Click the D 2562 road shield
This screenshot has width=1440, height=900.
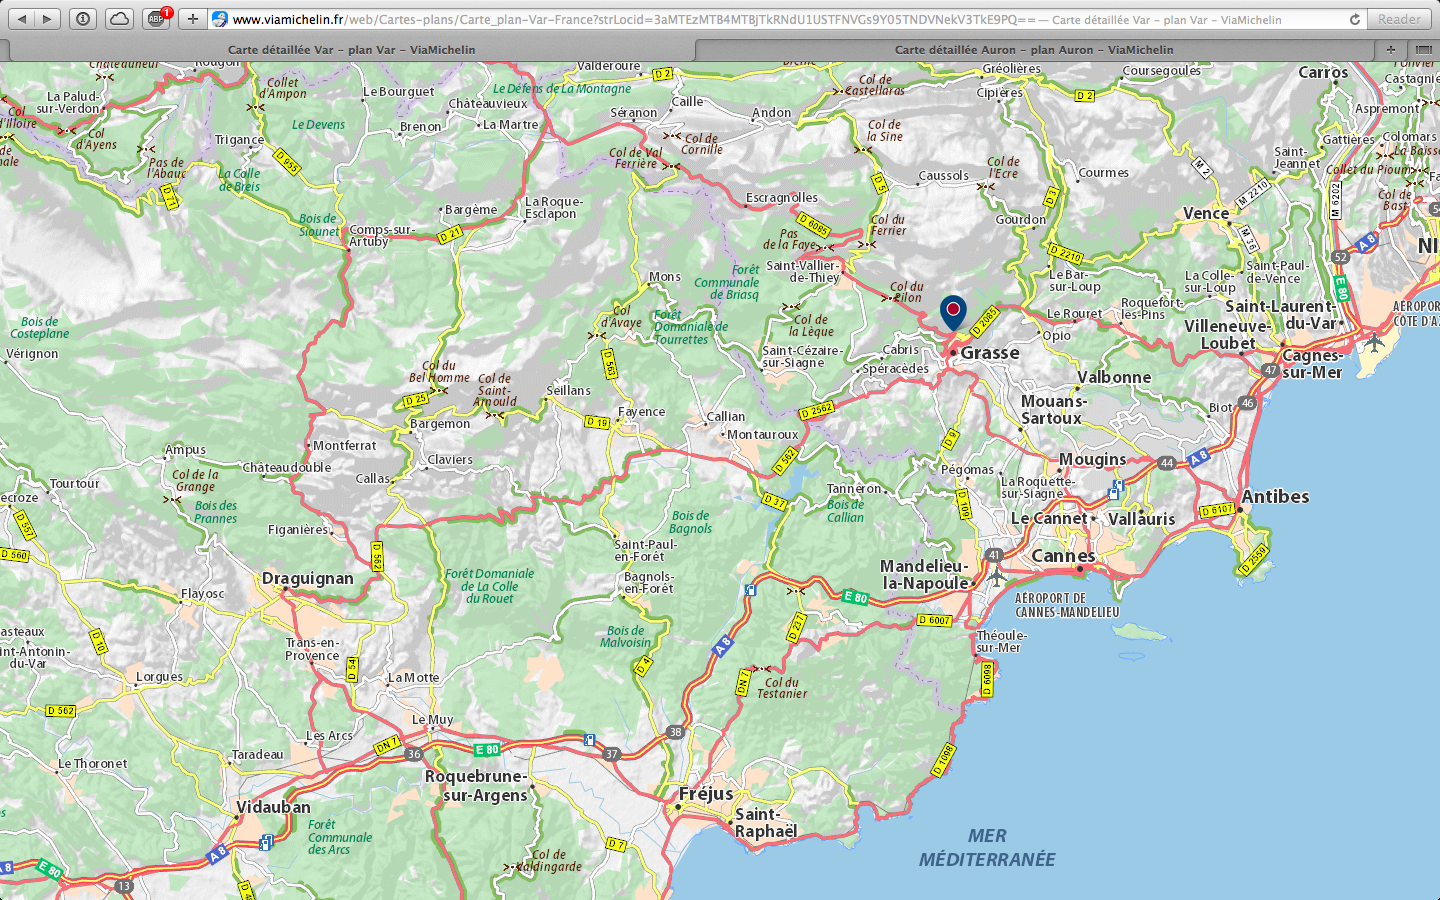coord(816,410)
